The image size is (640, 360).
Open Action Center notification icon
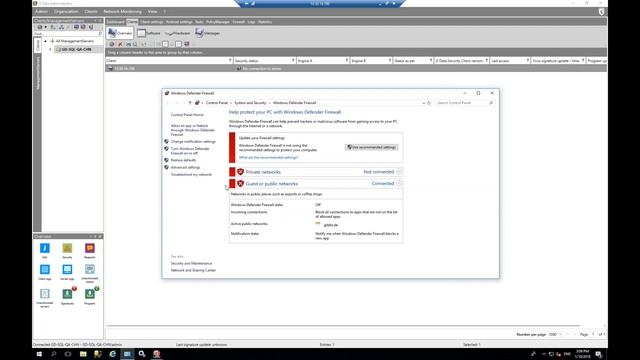pyautogui.click(x=598, y=354)
